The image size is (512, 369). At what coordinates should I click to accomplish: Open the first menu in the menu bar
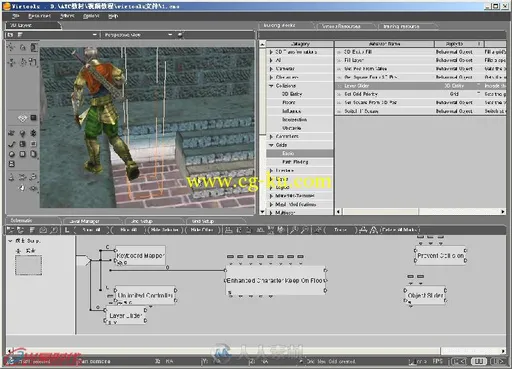(x=16, y=16)
